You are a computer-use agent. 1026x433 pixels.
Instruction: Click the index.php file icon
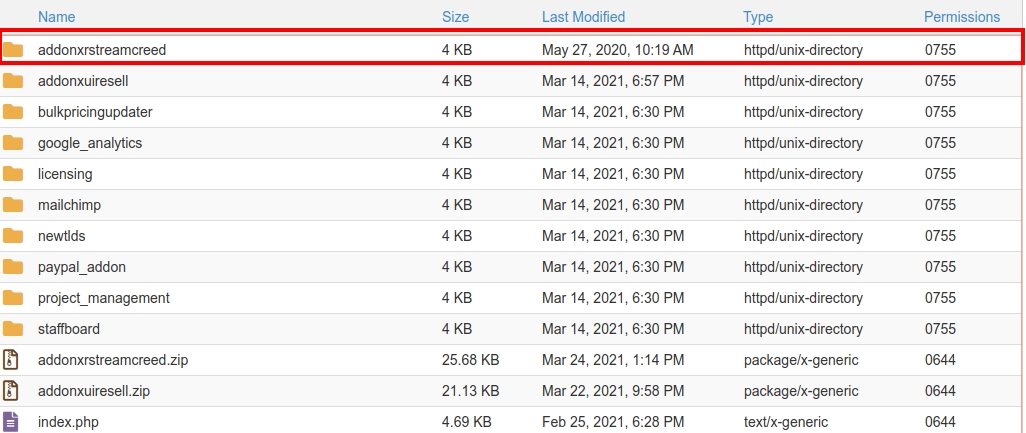tap(12, 422)
